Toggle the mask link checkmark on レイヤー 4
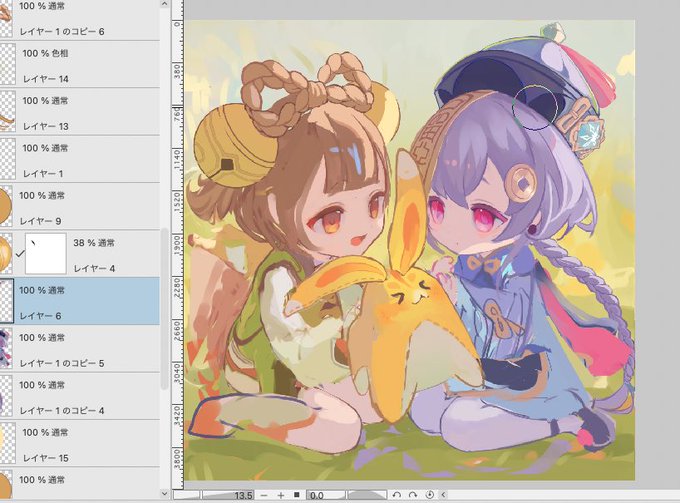The height and width of the screenshot is (503, 680). tap(20, 254)
